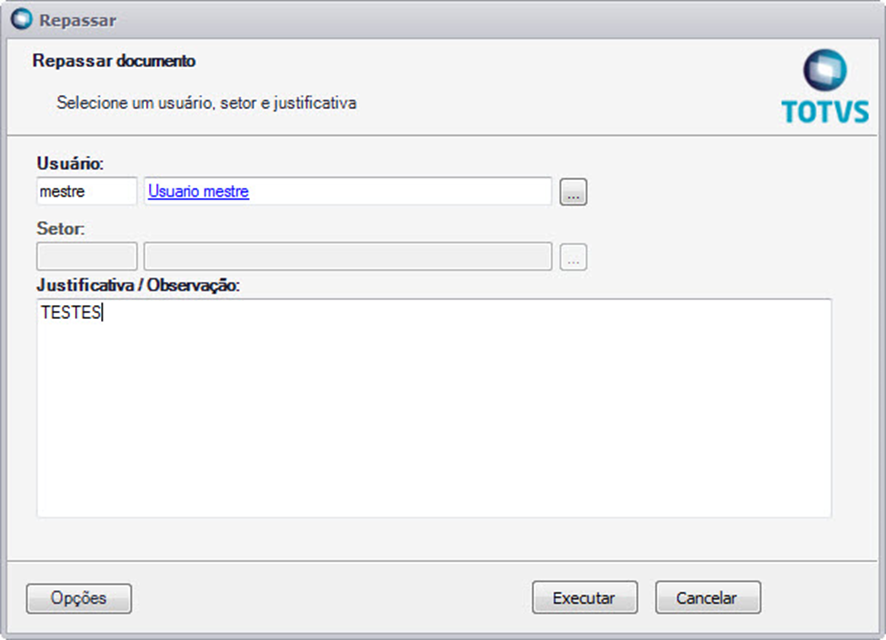The height and width of the screenshot is (640, 886).
Task: Click the Setor description field
Action: click(x=347, y=257)
